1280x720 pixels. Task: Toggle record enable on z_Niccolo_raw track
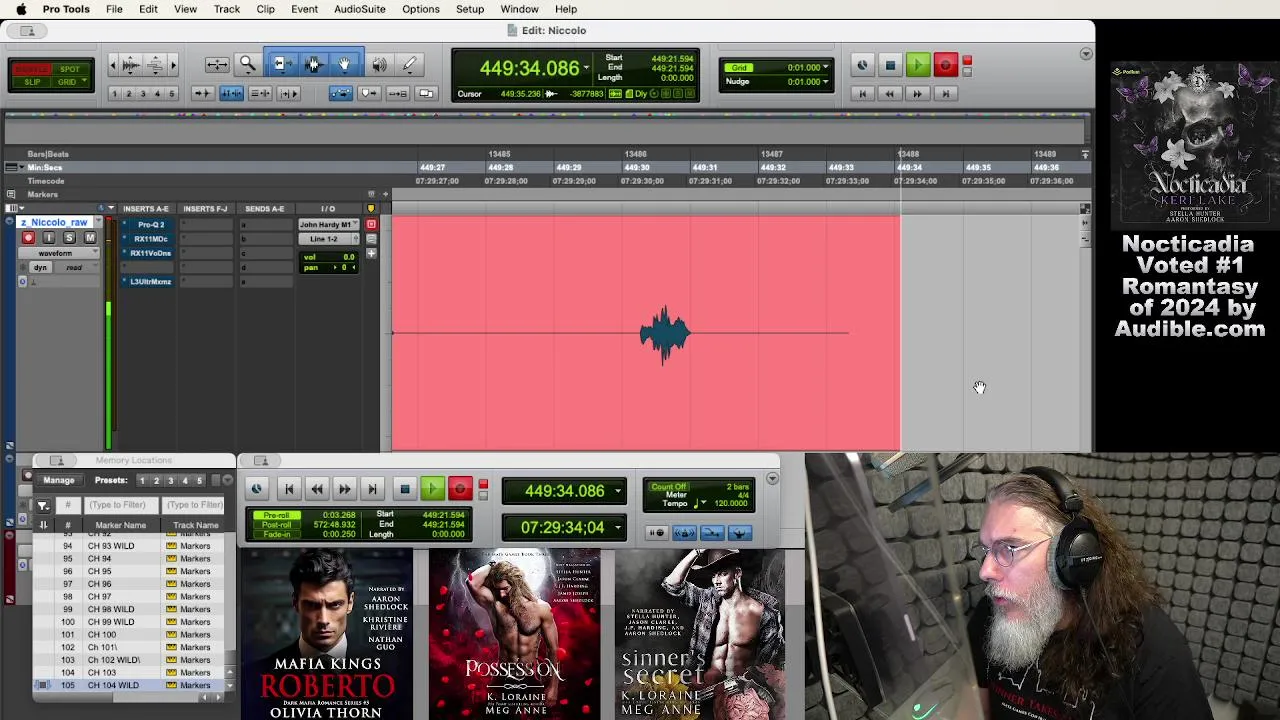(x=28, y=238)
